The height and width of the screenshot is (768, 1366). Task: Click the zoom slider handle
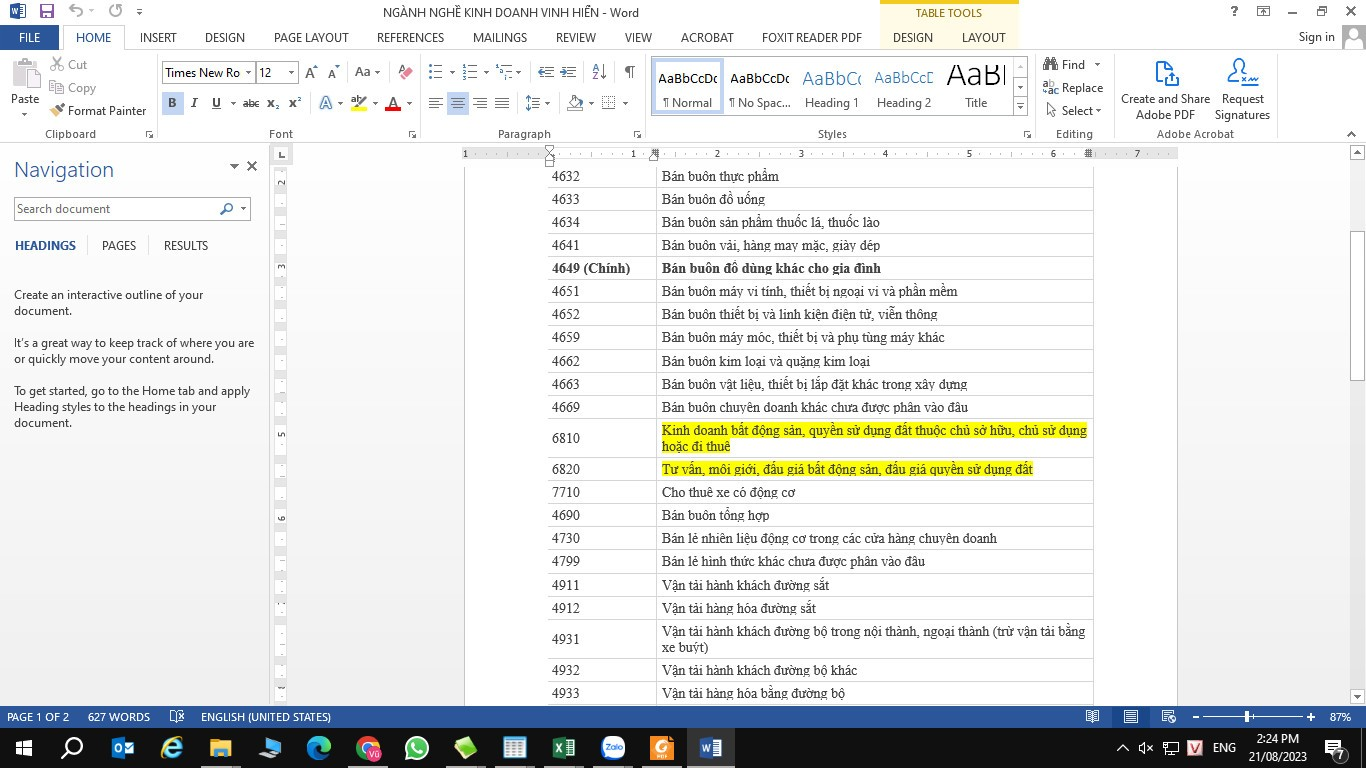click(x=1248, y=717)
